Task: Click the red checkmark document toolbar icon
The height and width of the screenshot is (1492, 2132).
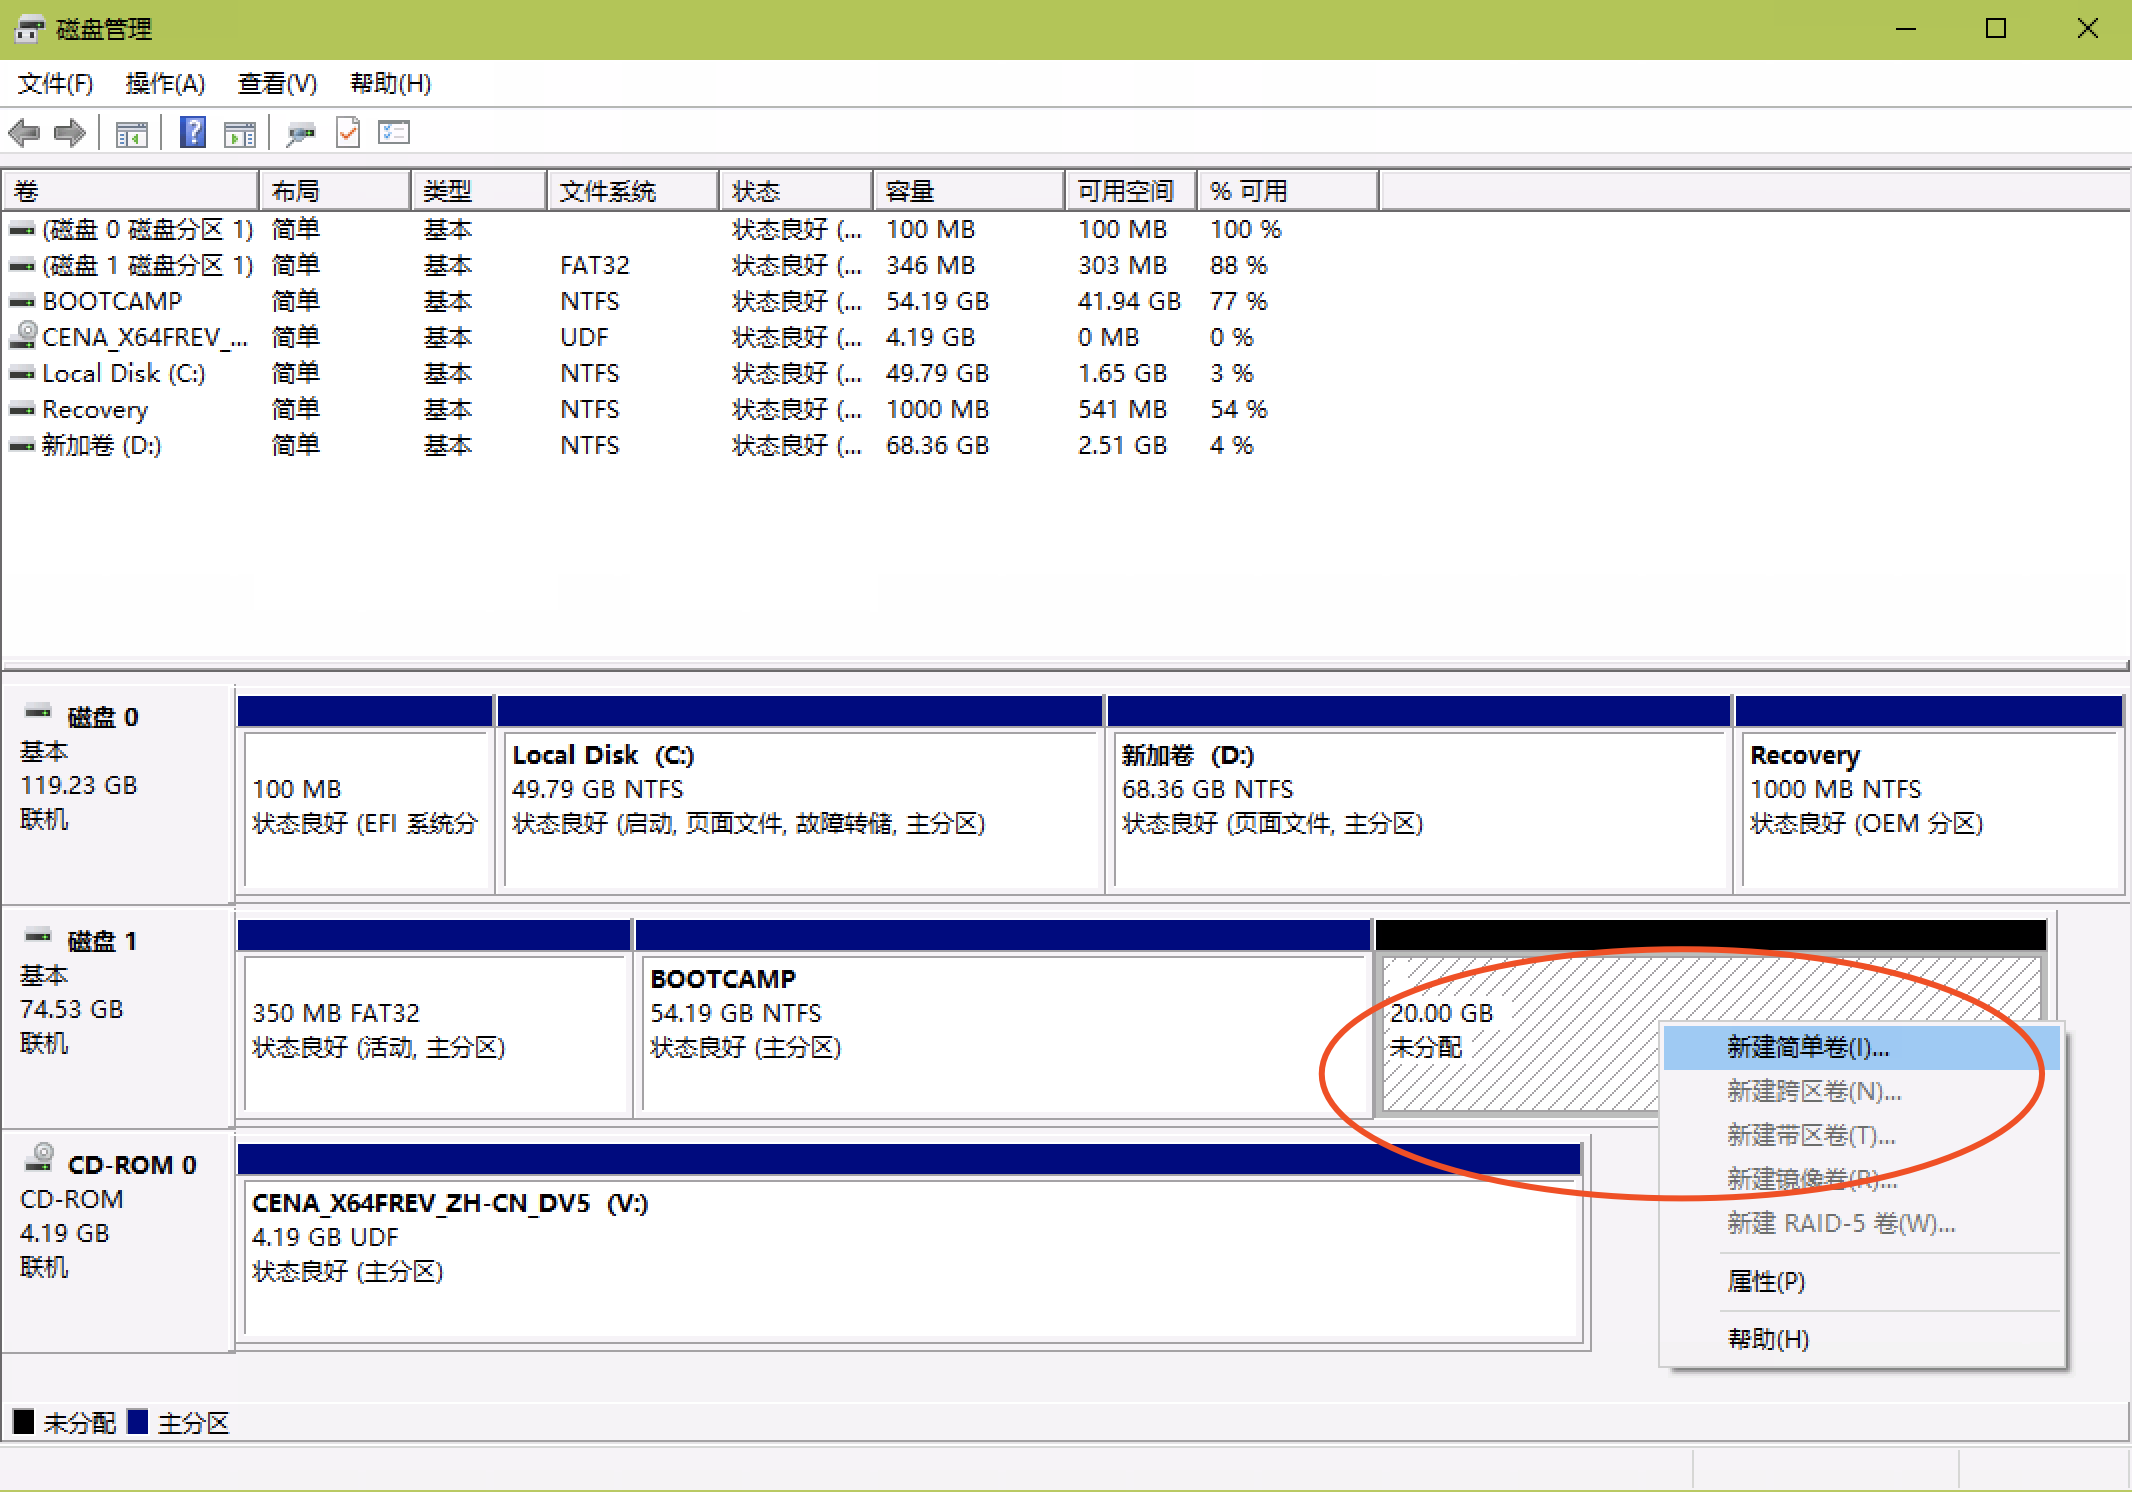Action: [x=347, y=132]
